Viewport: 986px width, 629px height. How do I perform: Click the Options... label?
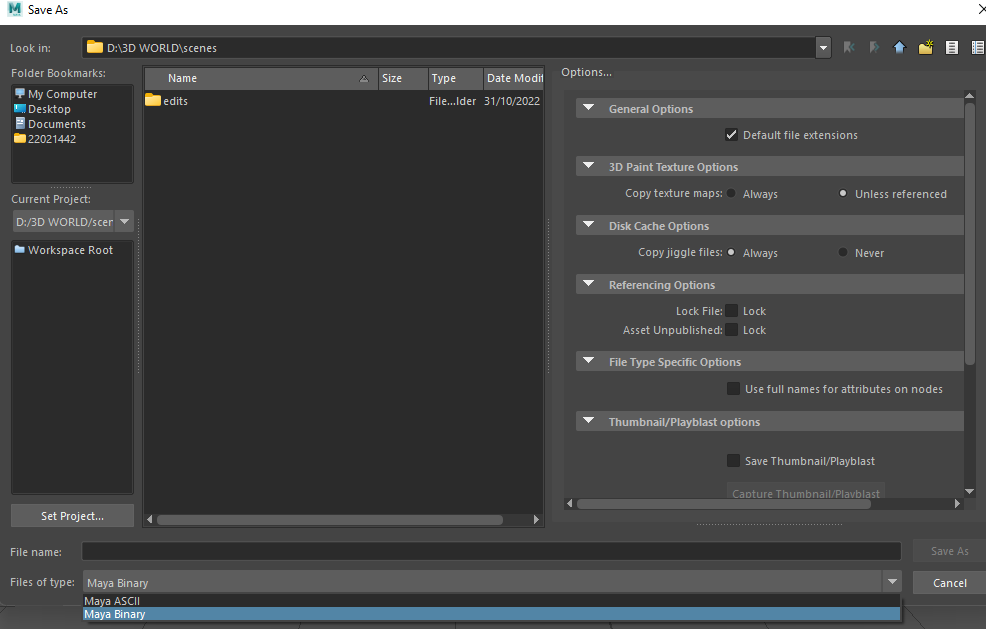[x=586, y=72]
